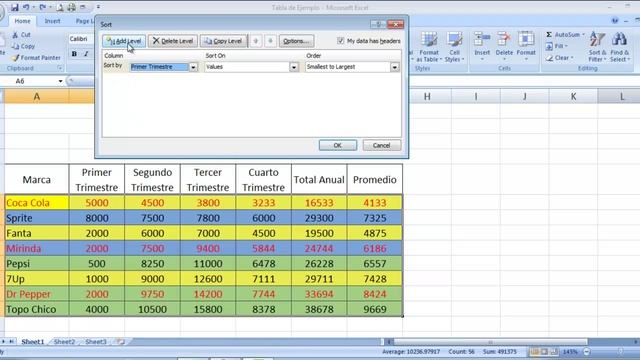Click the cell with value 12600
Screen dimensions: 640x360
click(208, 279)
